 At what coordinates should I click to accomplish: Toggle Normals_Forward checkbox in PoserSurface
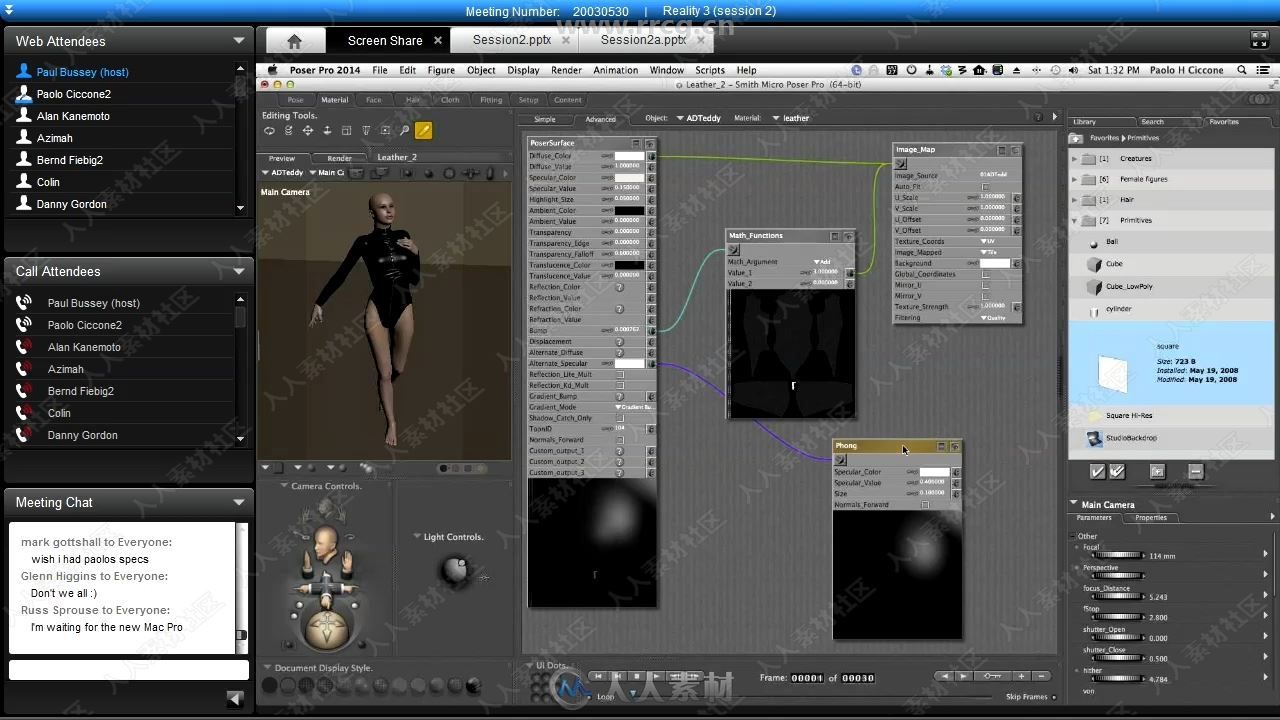pos(620,440)
